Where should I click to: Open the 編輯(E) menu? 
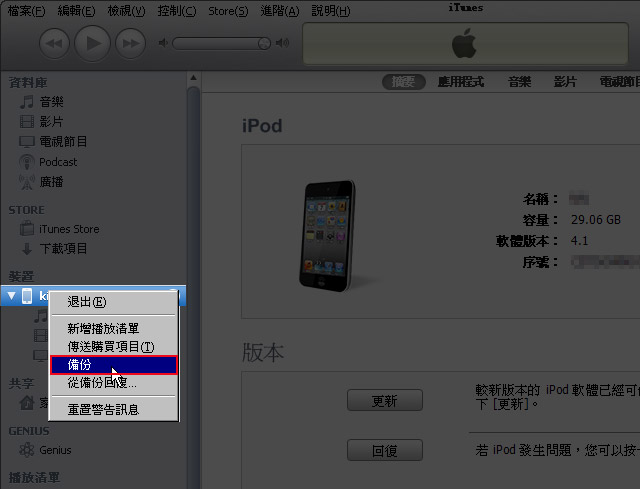point(76,11)
